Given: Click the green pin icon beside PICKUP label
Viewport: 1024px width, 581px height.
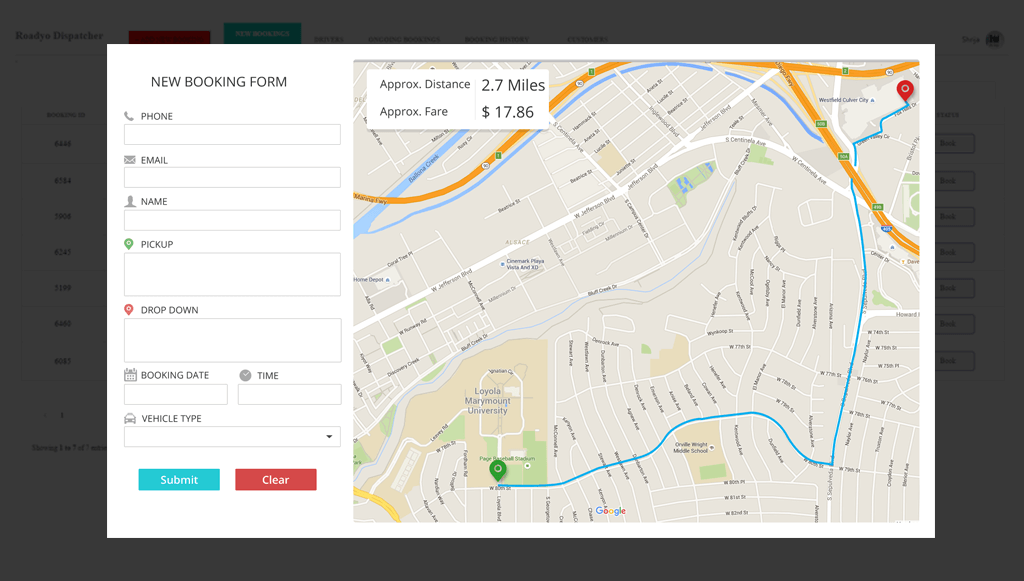Looking at the screenshot, I should tap(129, 244).
